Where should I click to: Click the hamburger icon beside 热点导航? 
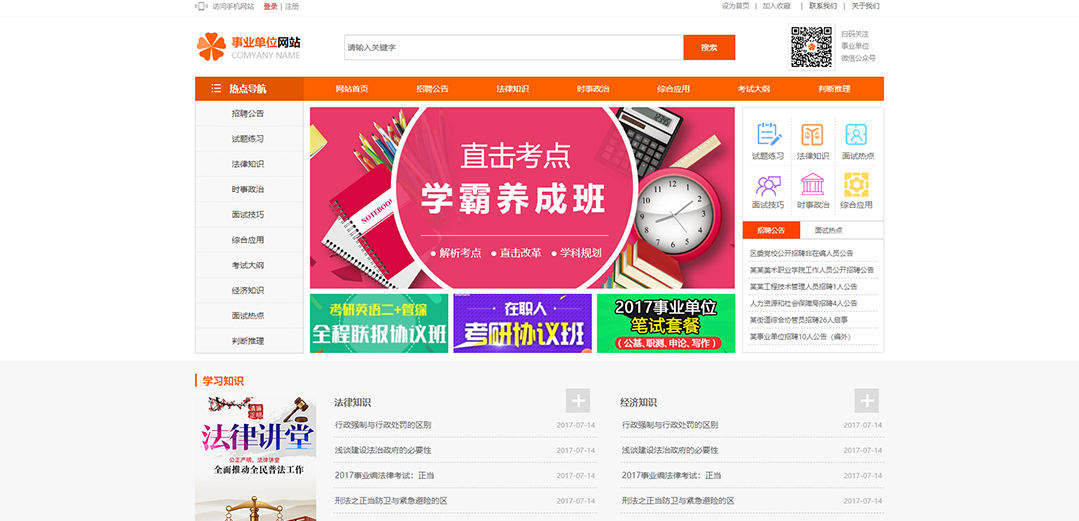[216, 89]
